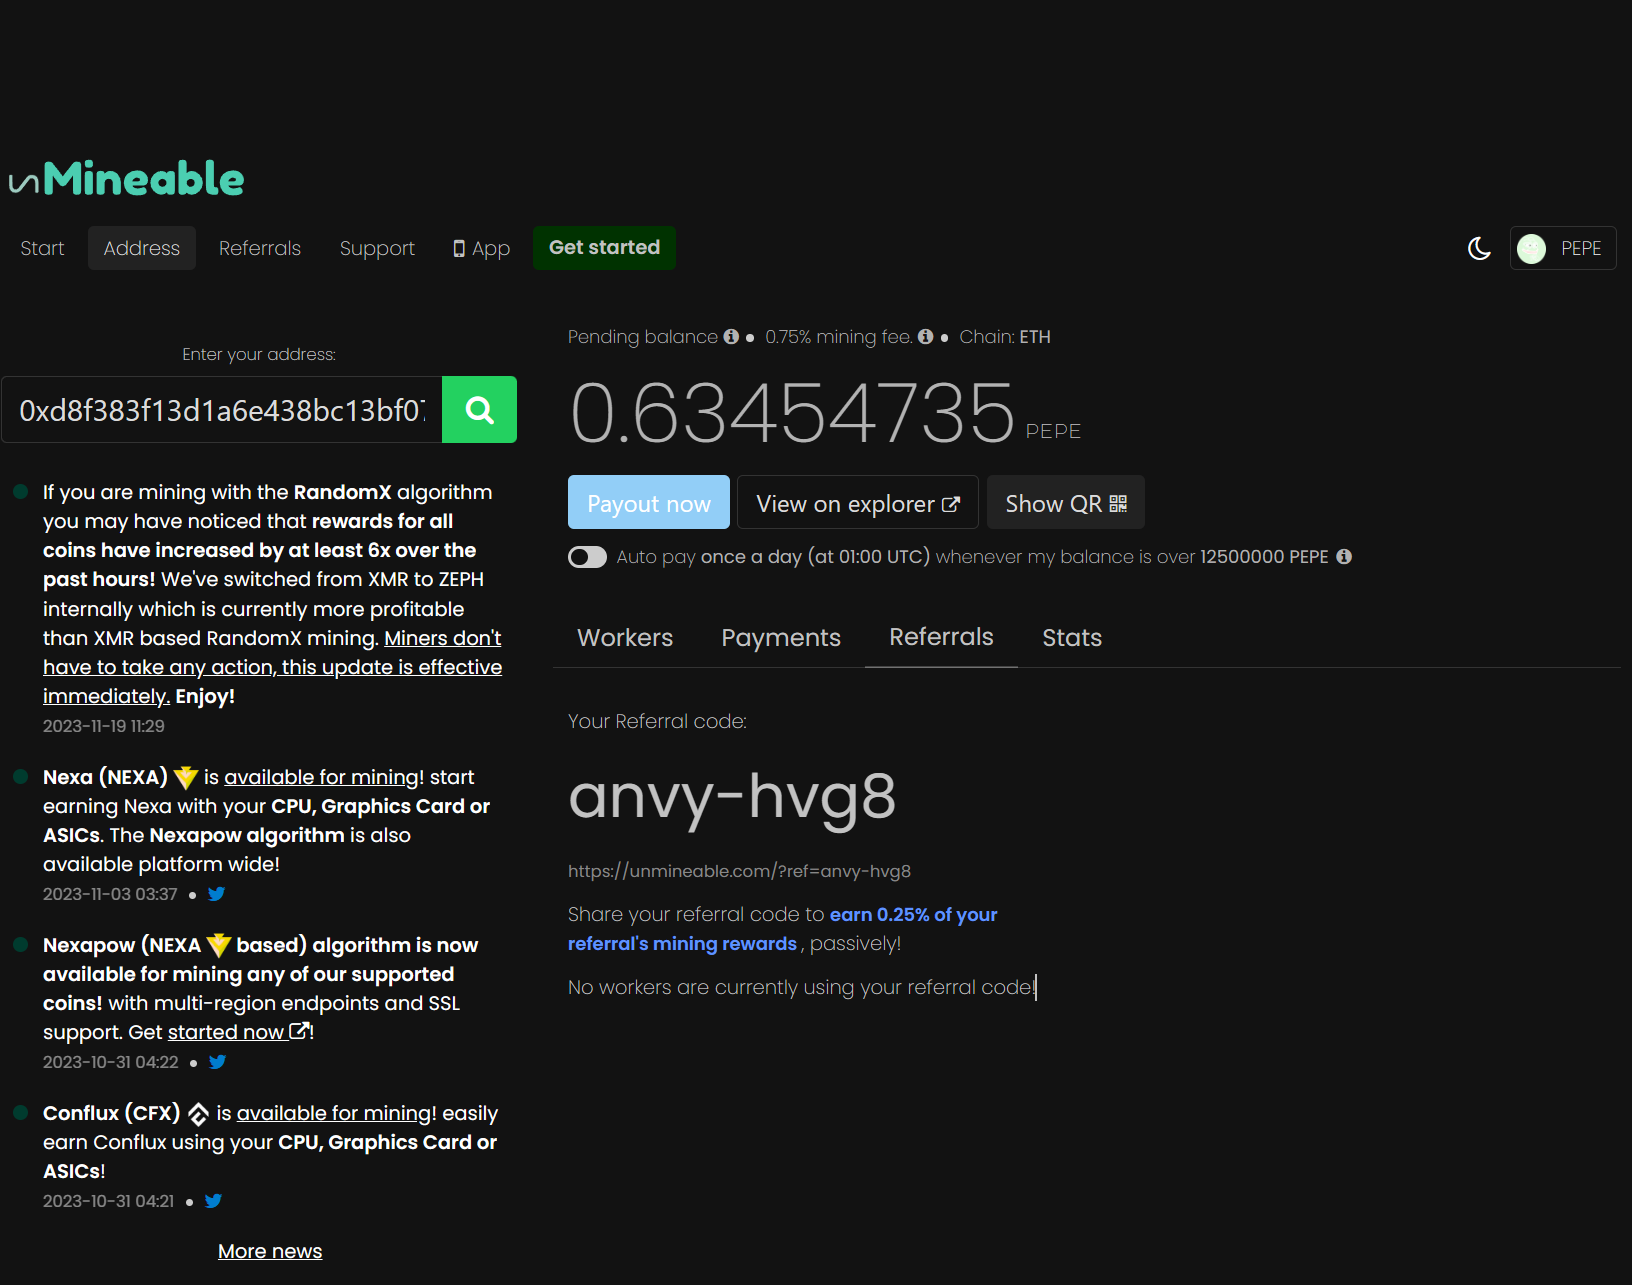This screenshot has width=1632, height=1285.
Task: Click the wallet address input field
Action: pyautogui.click(x=222, y=410)
